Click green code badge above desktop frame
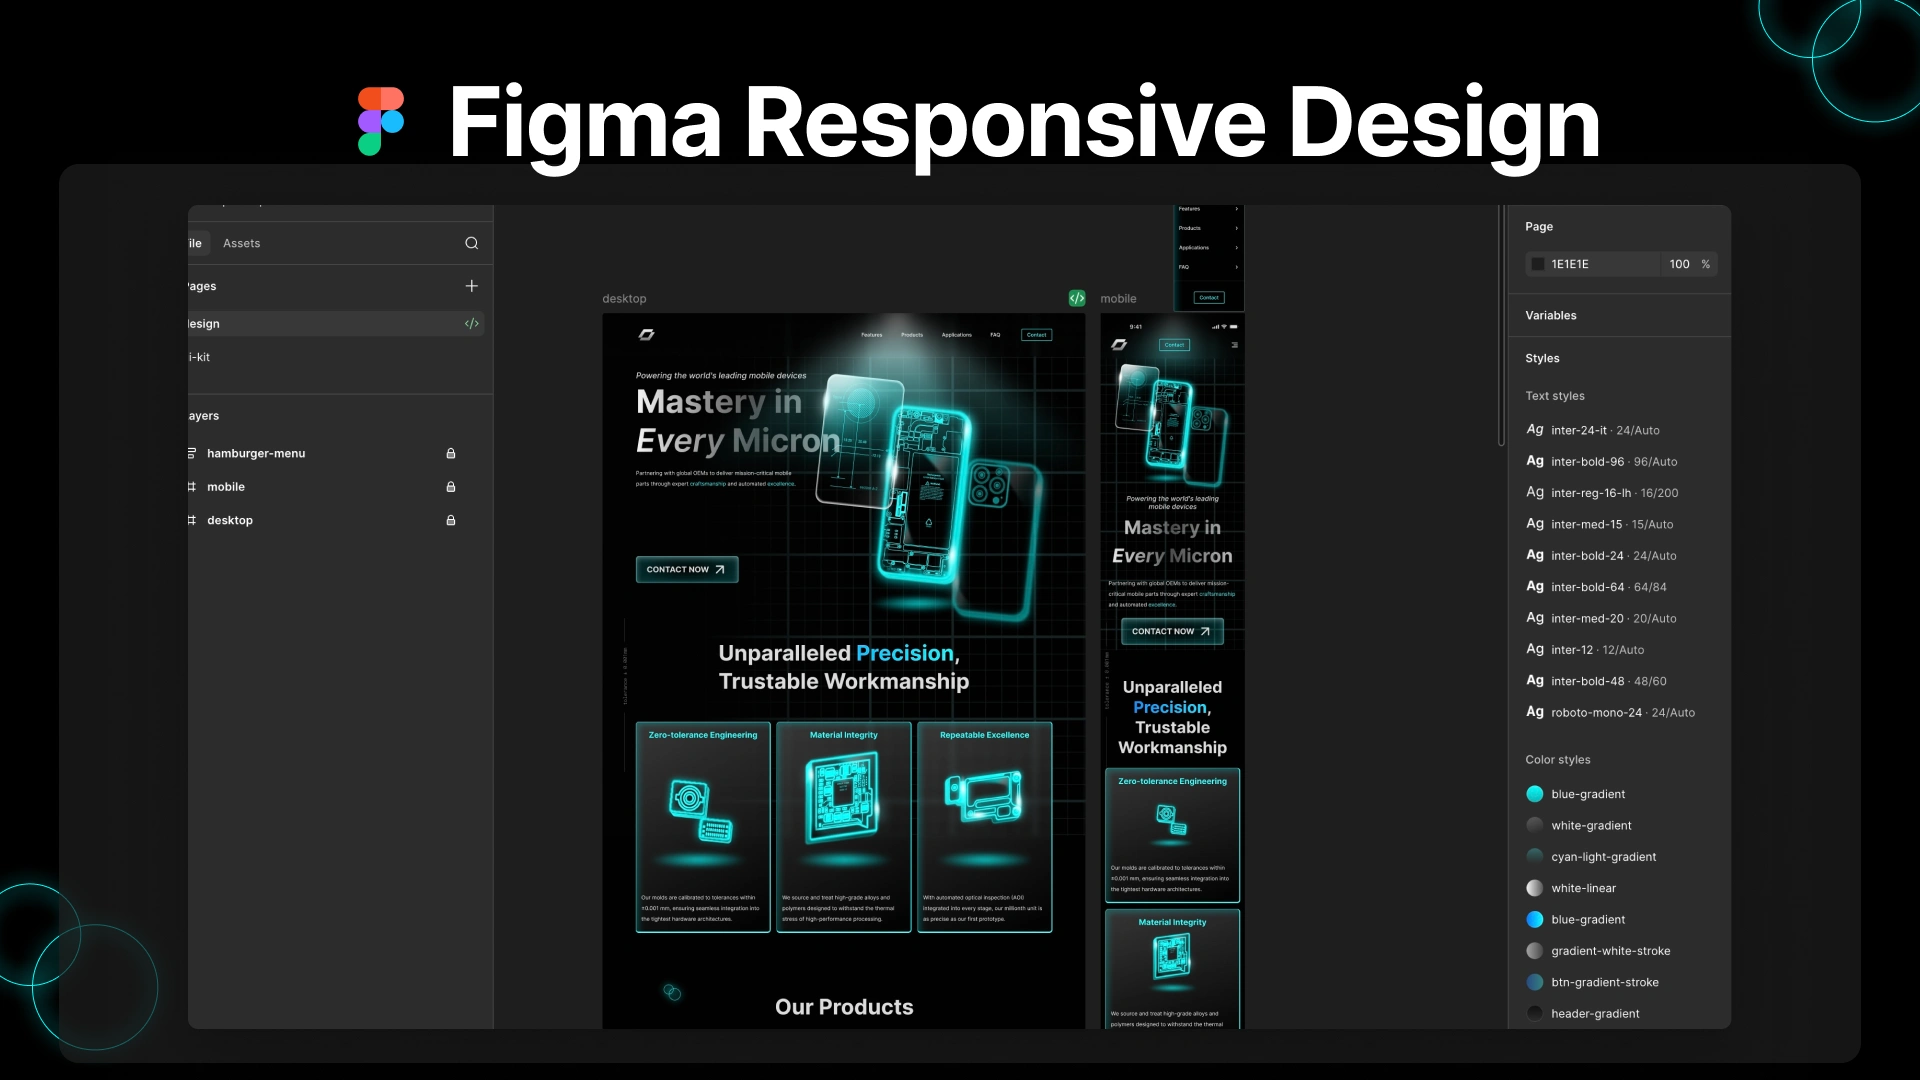The width and height of the screenshot is (1920, 1080). [x=1076, y=298]
